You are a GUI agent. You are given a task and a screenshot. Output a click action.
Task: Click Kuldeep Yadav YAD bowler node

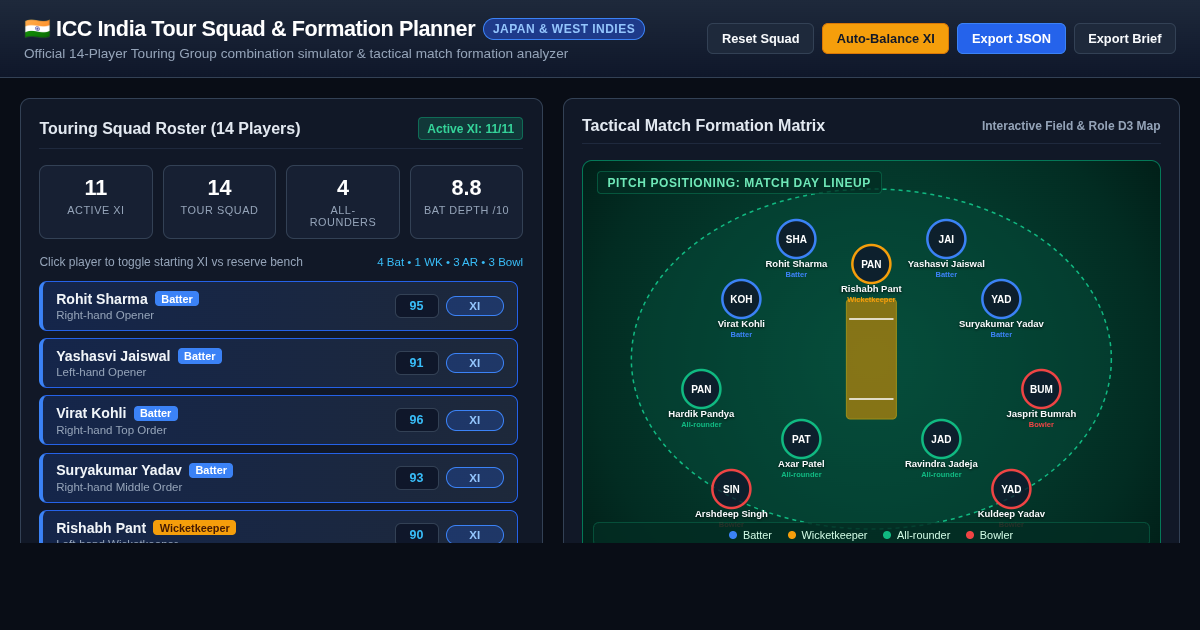coord(1011,489)
